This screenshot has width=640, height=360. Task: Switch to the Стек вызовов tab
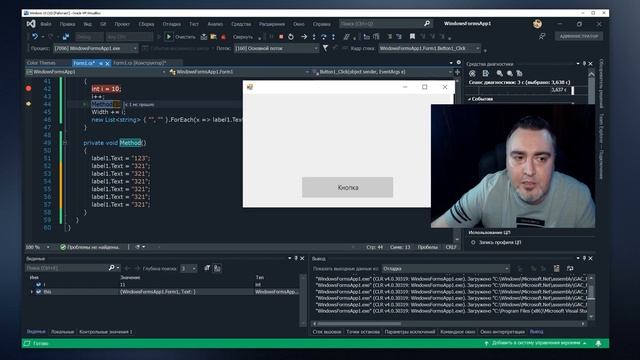tap(327, 332)
